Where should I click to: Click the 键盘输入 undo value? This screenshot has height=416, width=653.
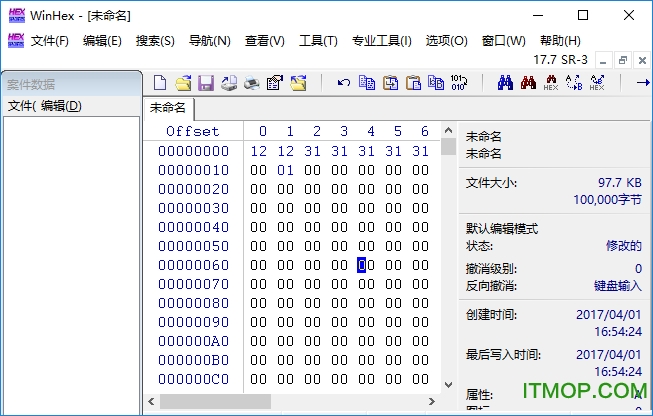click(x=618, y=286)
